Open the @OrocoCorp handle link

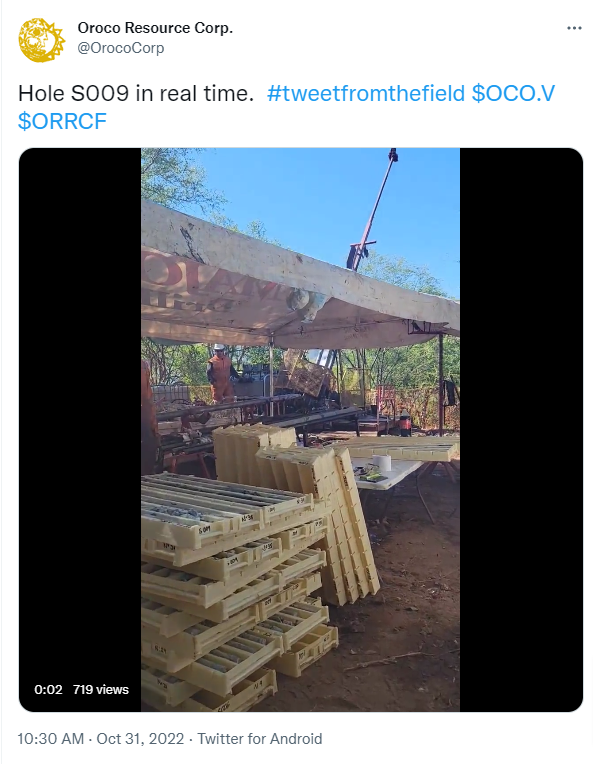120,48
